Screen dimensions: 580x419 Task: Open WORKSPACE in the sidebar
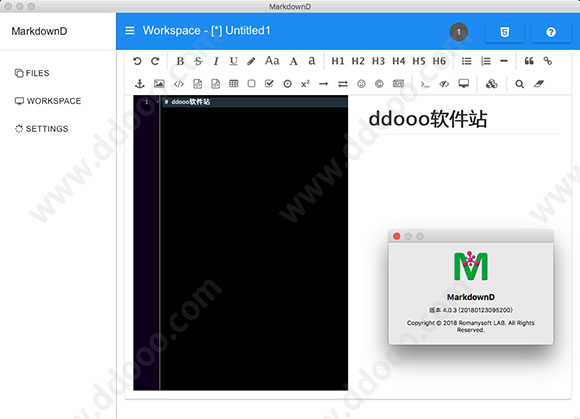[48, 101]
